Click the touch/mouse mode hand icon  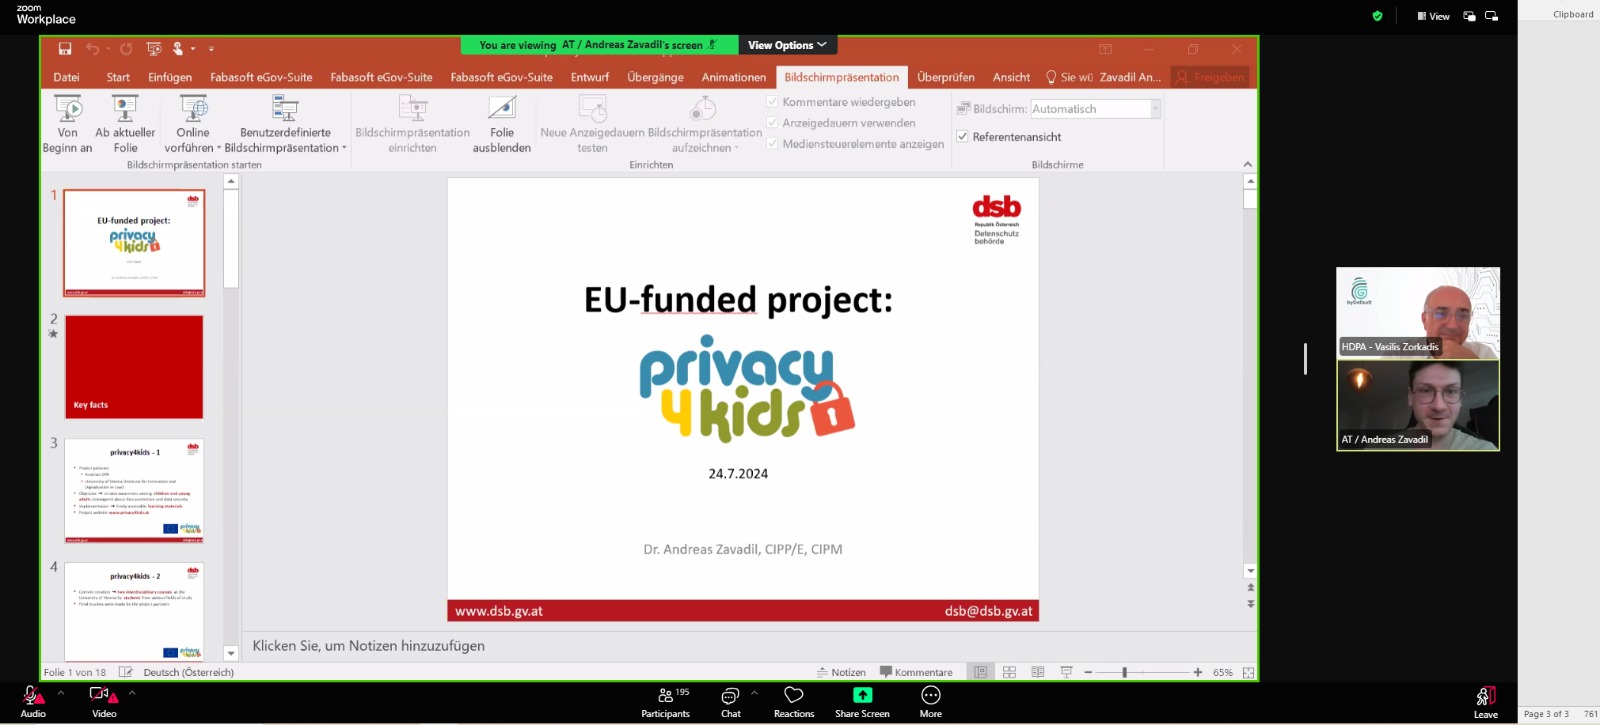point(178,48)
